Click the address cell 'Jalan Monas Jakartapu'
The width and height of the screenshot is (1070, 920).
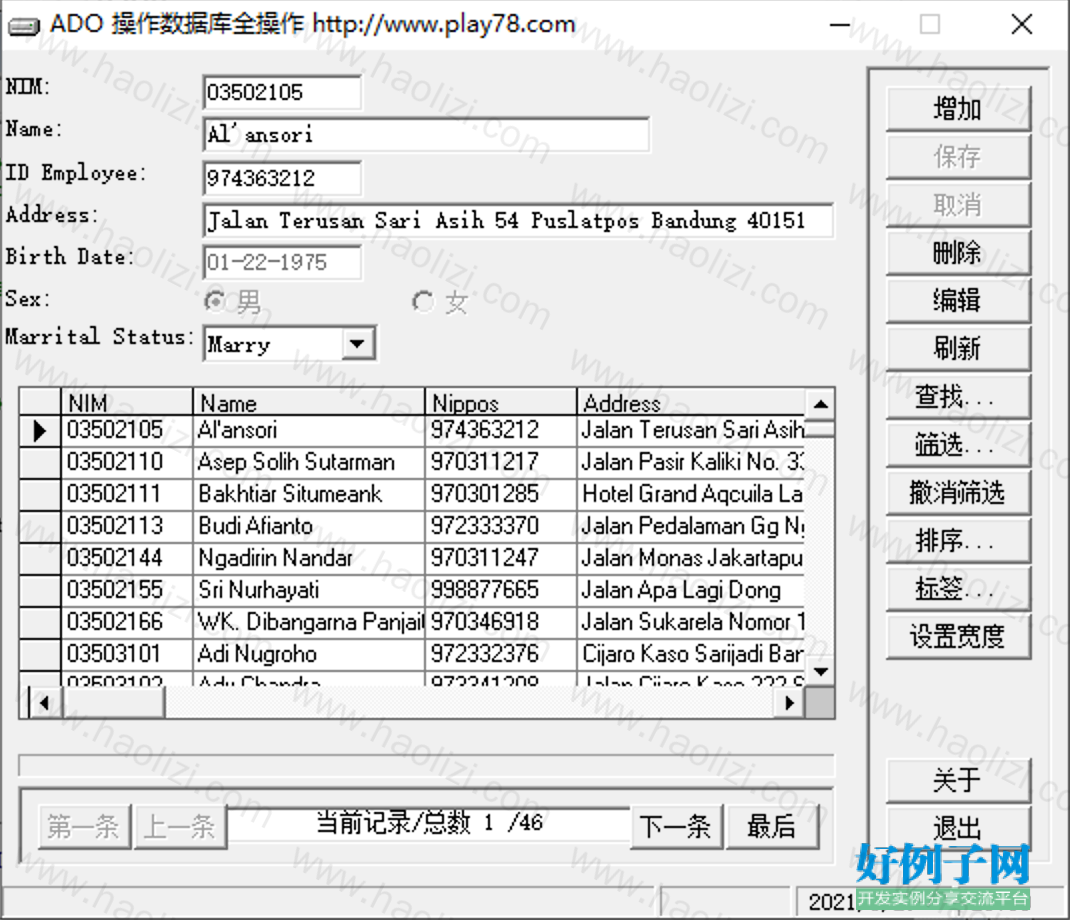(691, 559)
